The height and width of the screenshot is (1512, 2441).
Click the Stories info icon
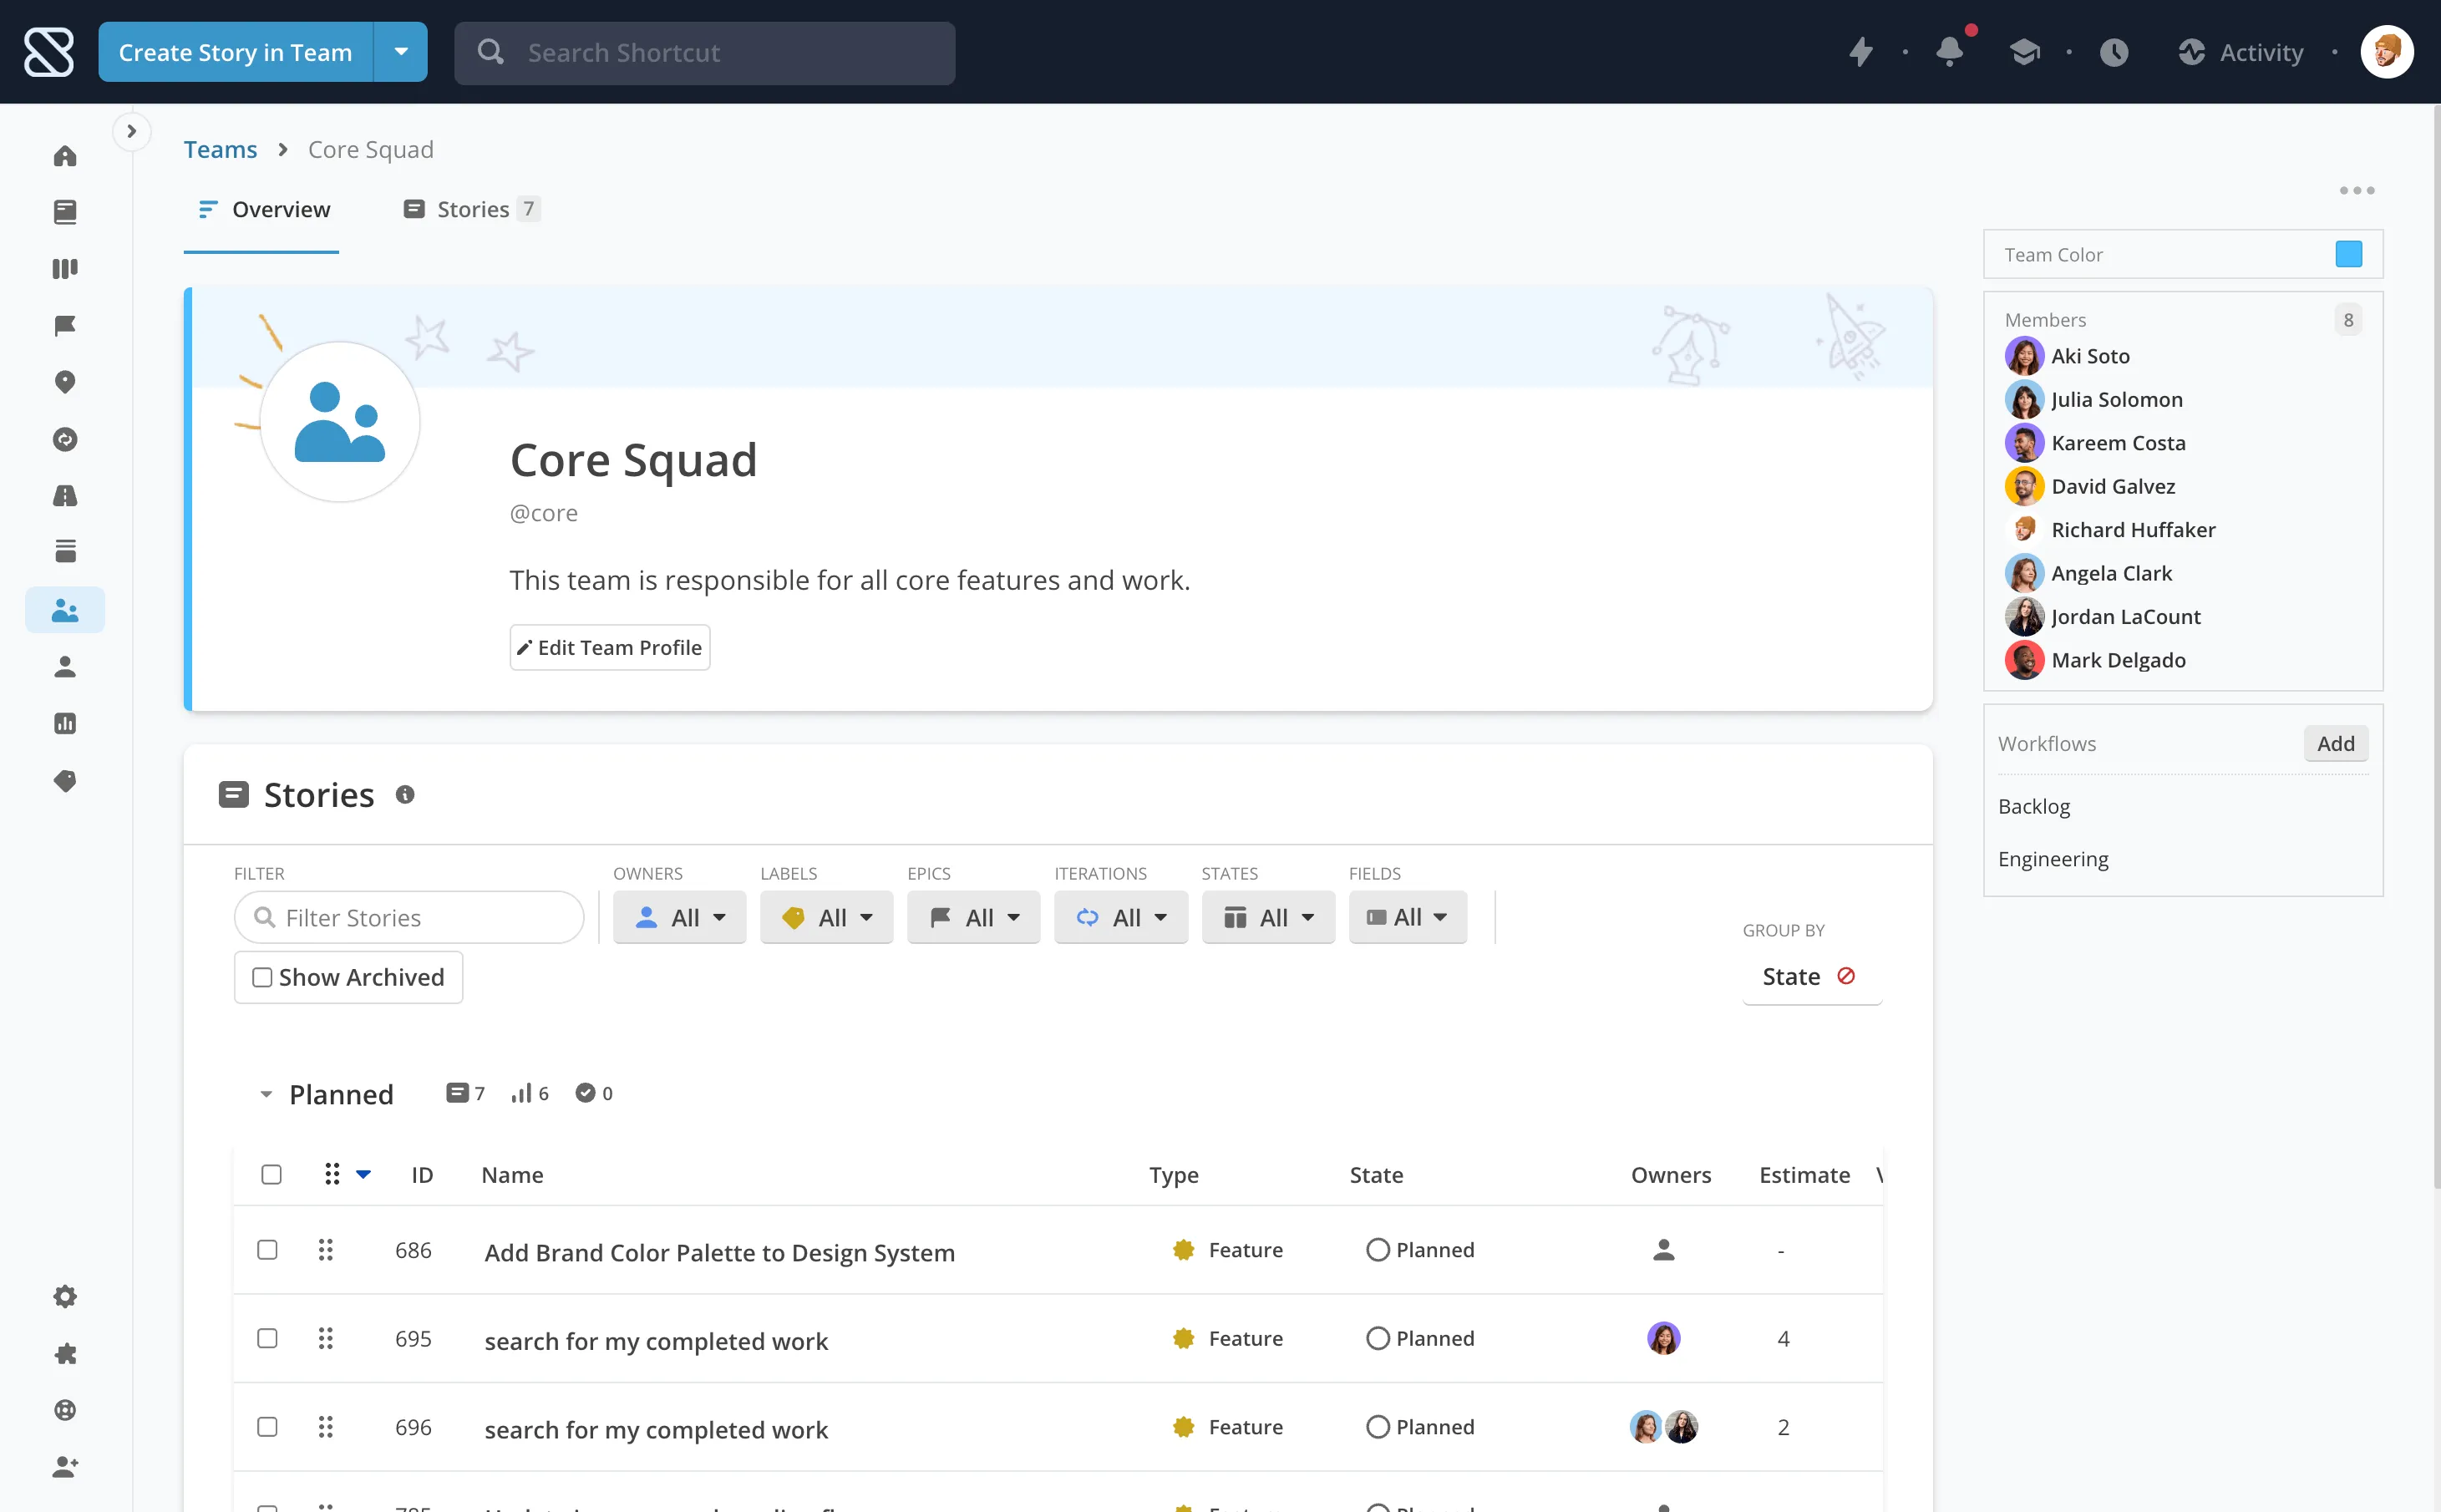click(405, 795)
